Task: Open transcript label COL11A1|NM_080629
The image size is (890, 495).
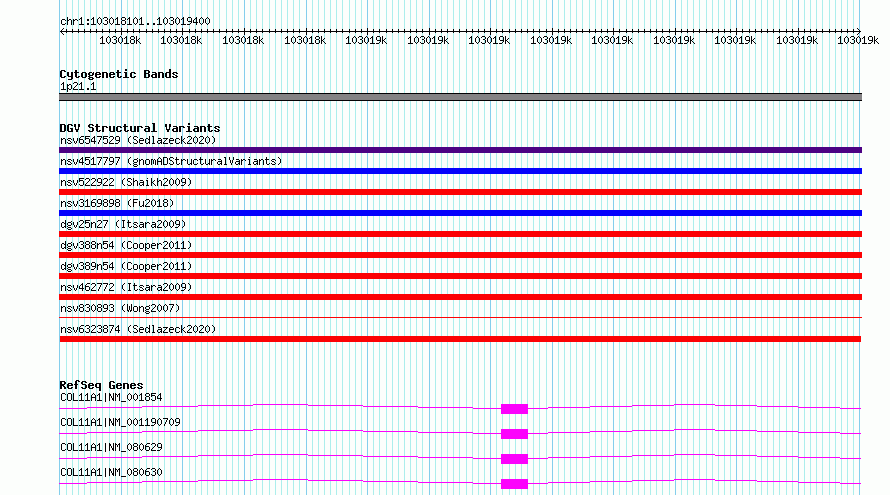Action: click(x=111, y=447)
